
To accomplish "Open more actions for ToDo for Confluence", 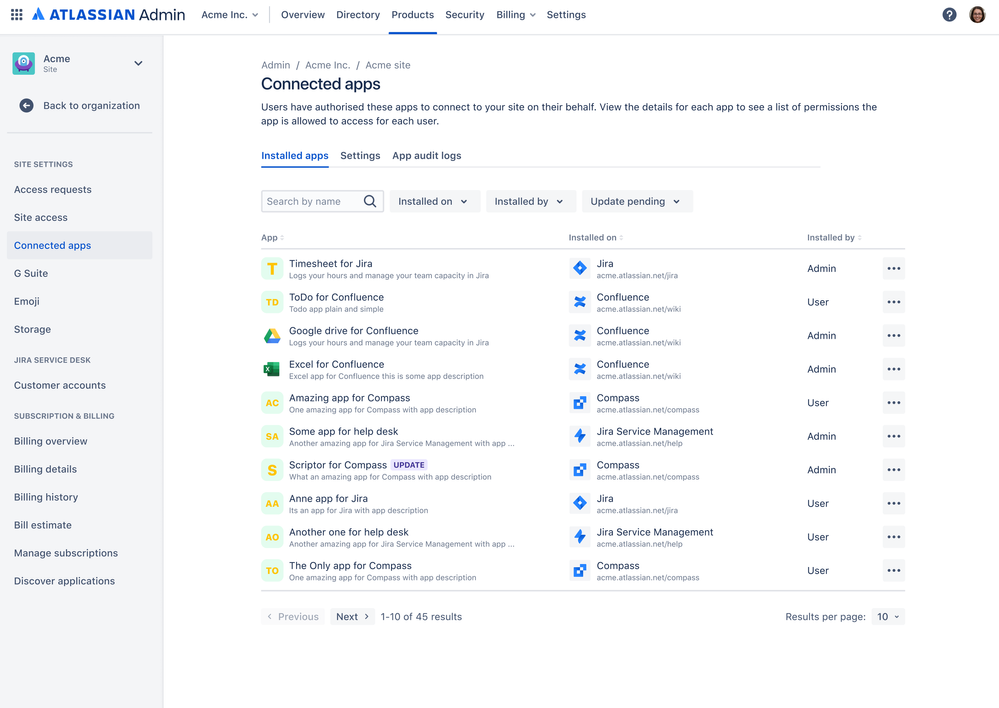I will [x=894, y=302].
